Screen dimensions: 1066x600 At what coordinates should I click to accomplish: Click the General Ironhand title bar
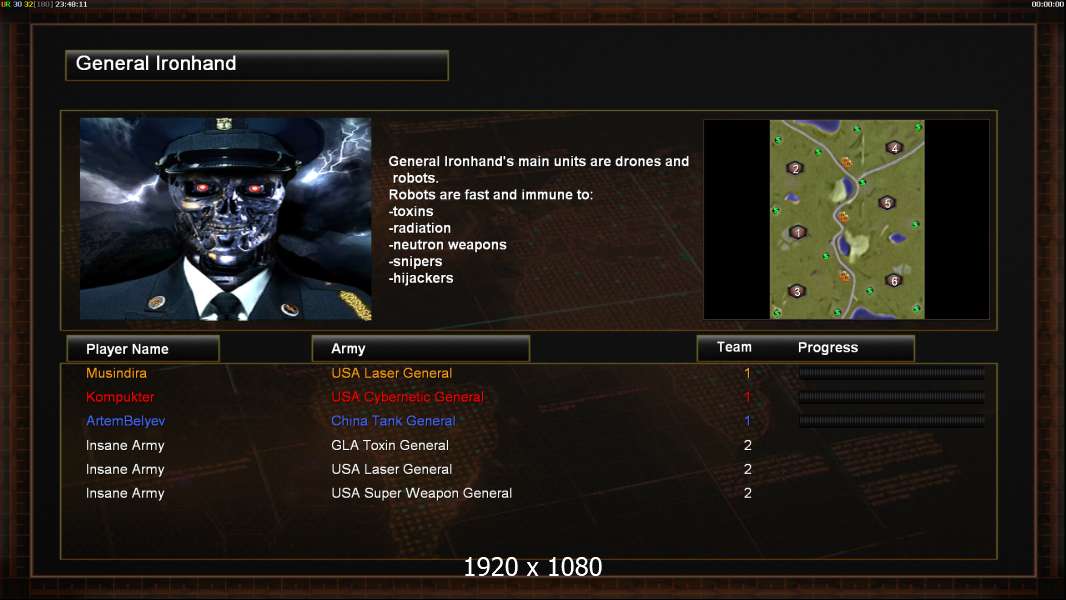tap(257, 65)
